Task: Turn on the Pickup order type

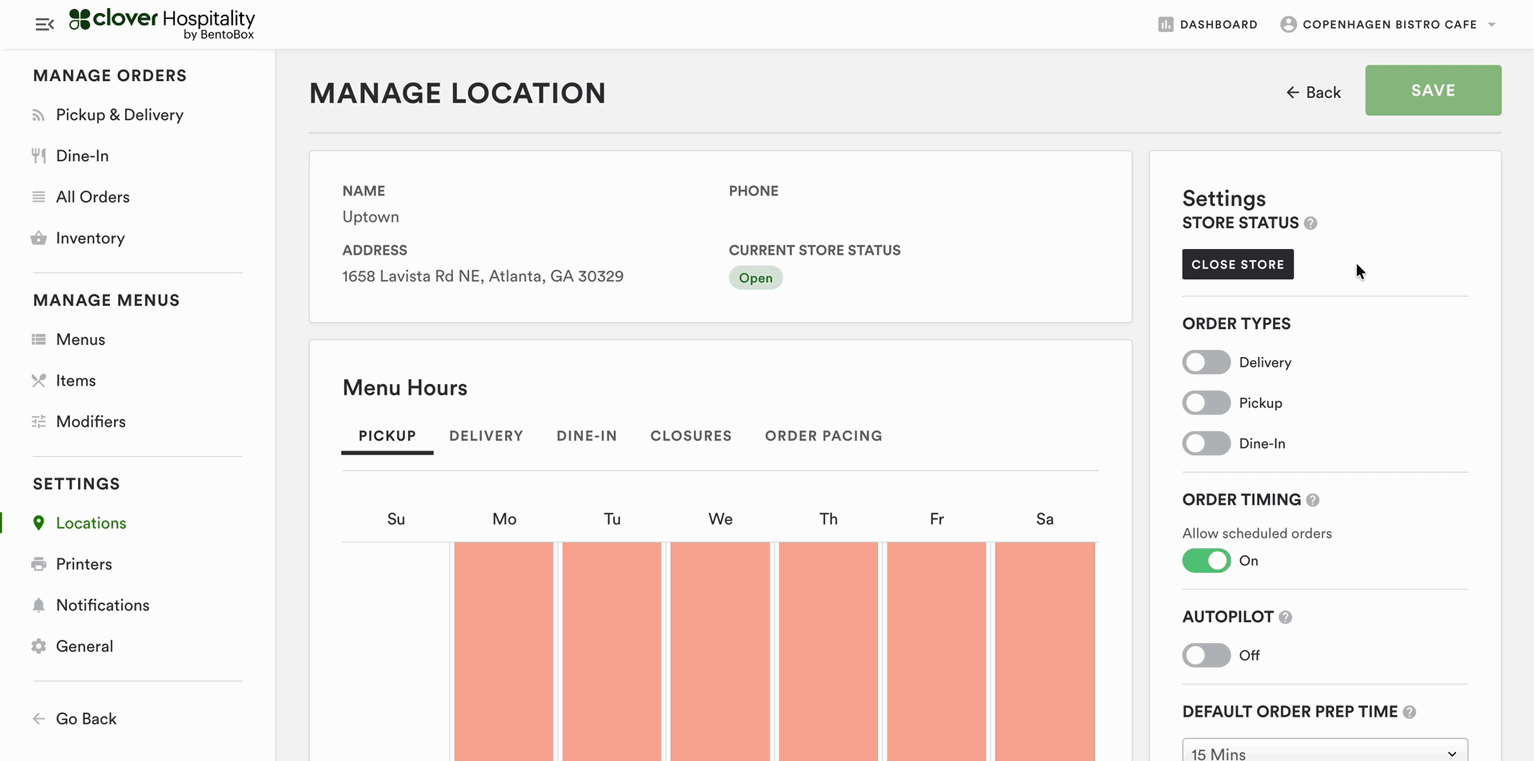Action: pyautogui.click(x=1206, y=403)
